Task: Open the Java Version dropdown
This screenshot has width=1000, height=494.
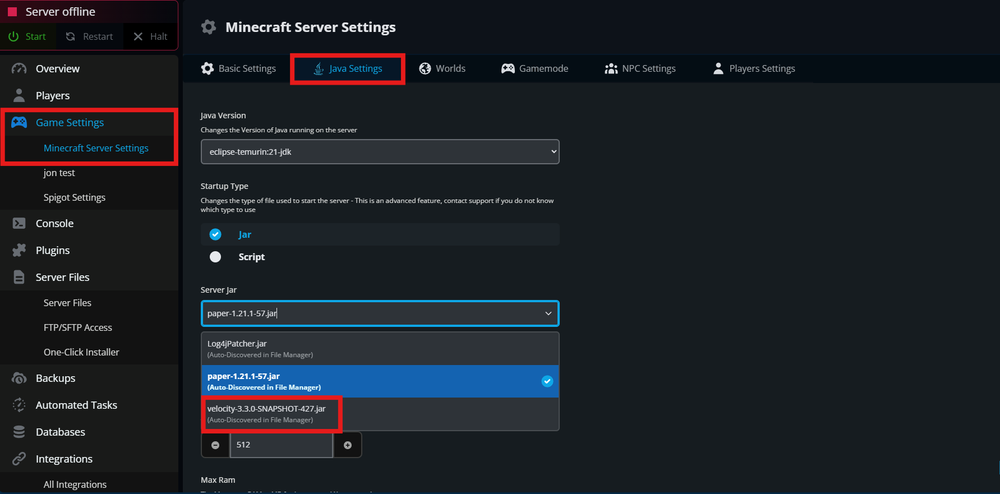Action: [379, 152]
